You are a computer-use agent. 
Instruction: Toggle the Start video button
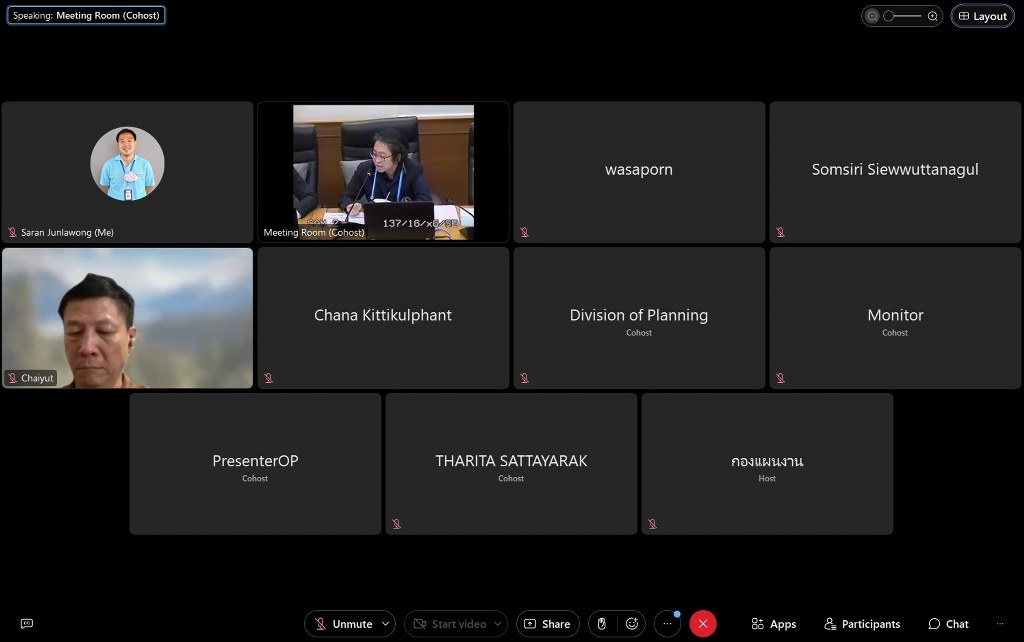(x=451, y=624)
